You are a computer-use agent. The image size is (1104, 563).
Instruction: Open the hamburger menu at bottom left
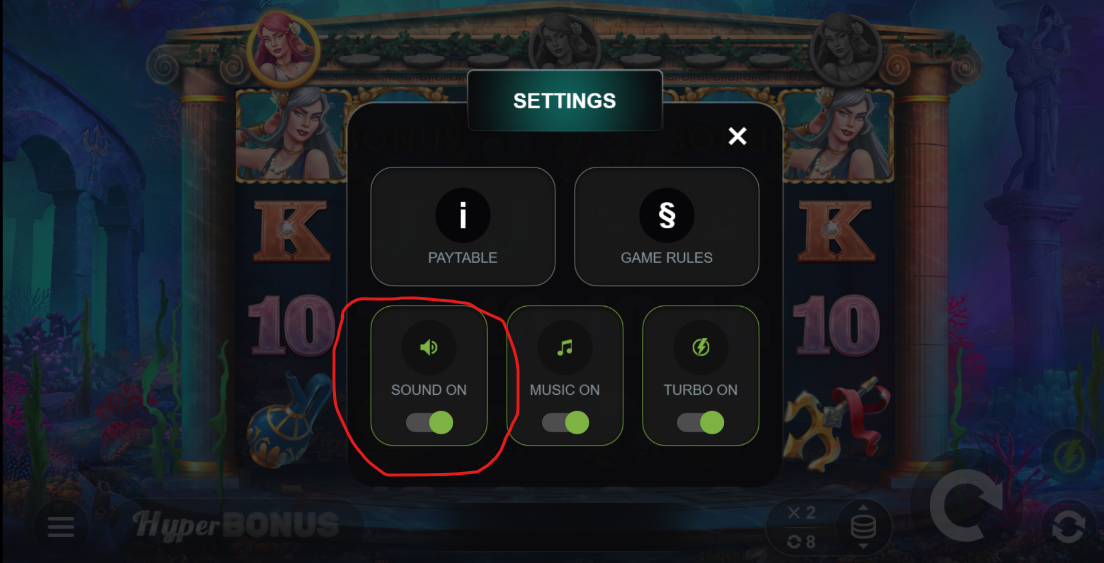coord(61,527)
